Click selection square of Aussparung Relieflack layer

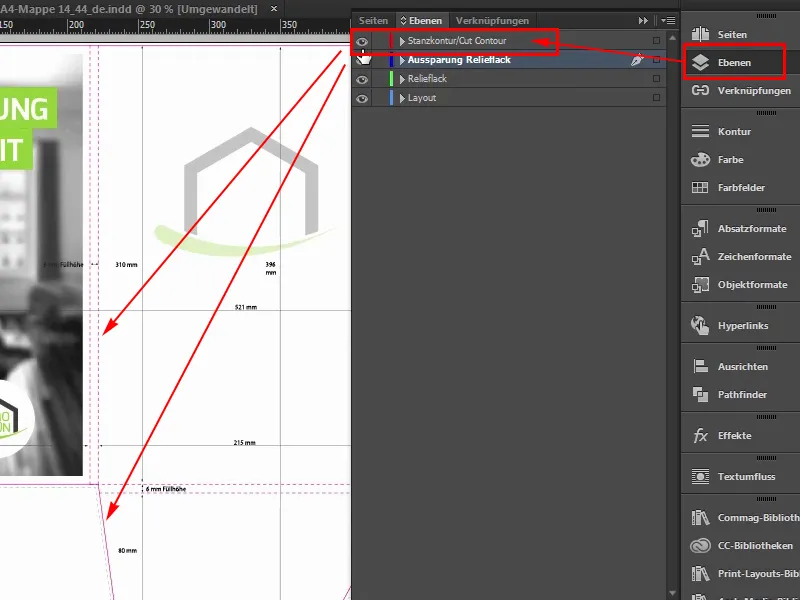[656, 60]
